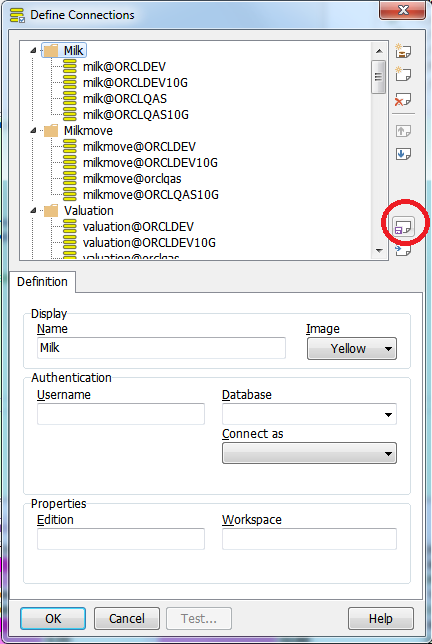Click the Milkmove folder icon
432x644 pixels.
[x=51, y=131]
